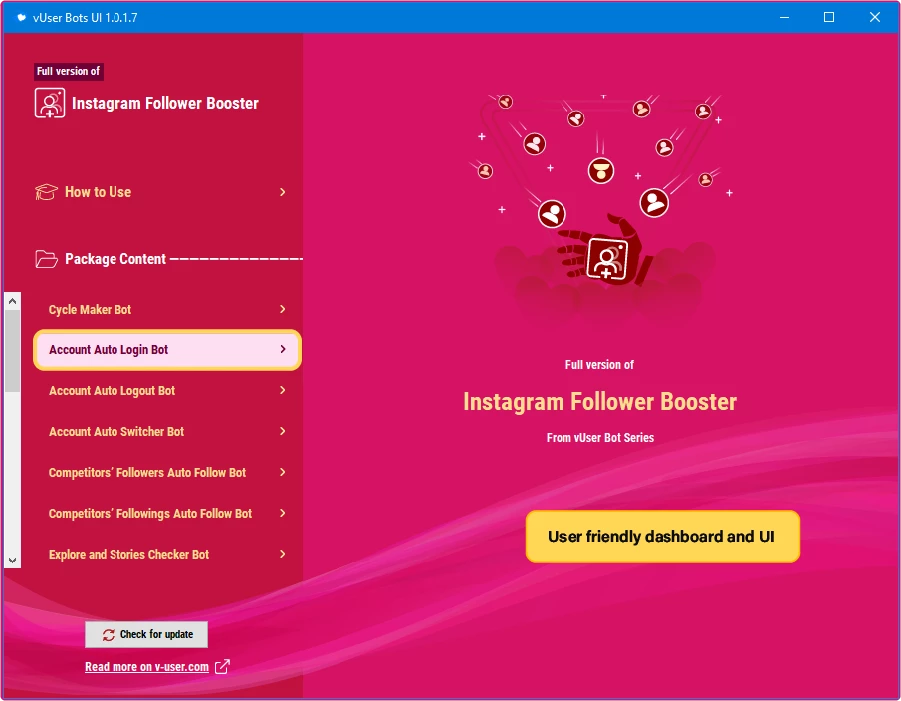Click Check for update button
The image size is (901, 701).
147,634
